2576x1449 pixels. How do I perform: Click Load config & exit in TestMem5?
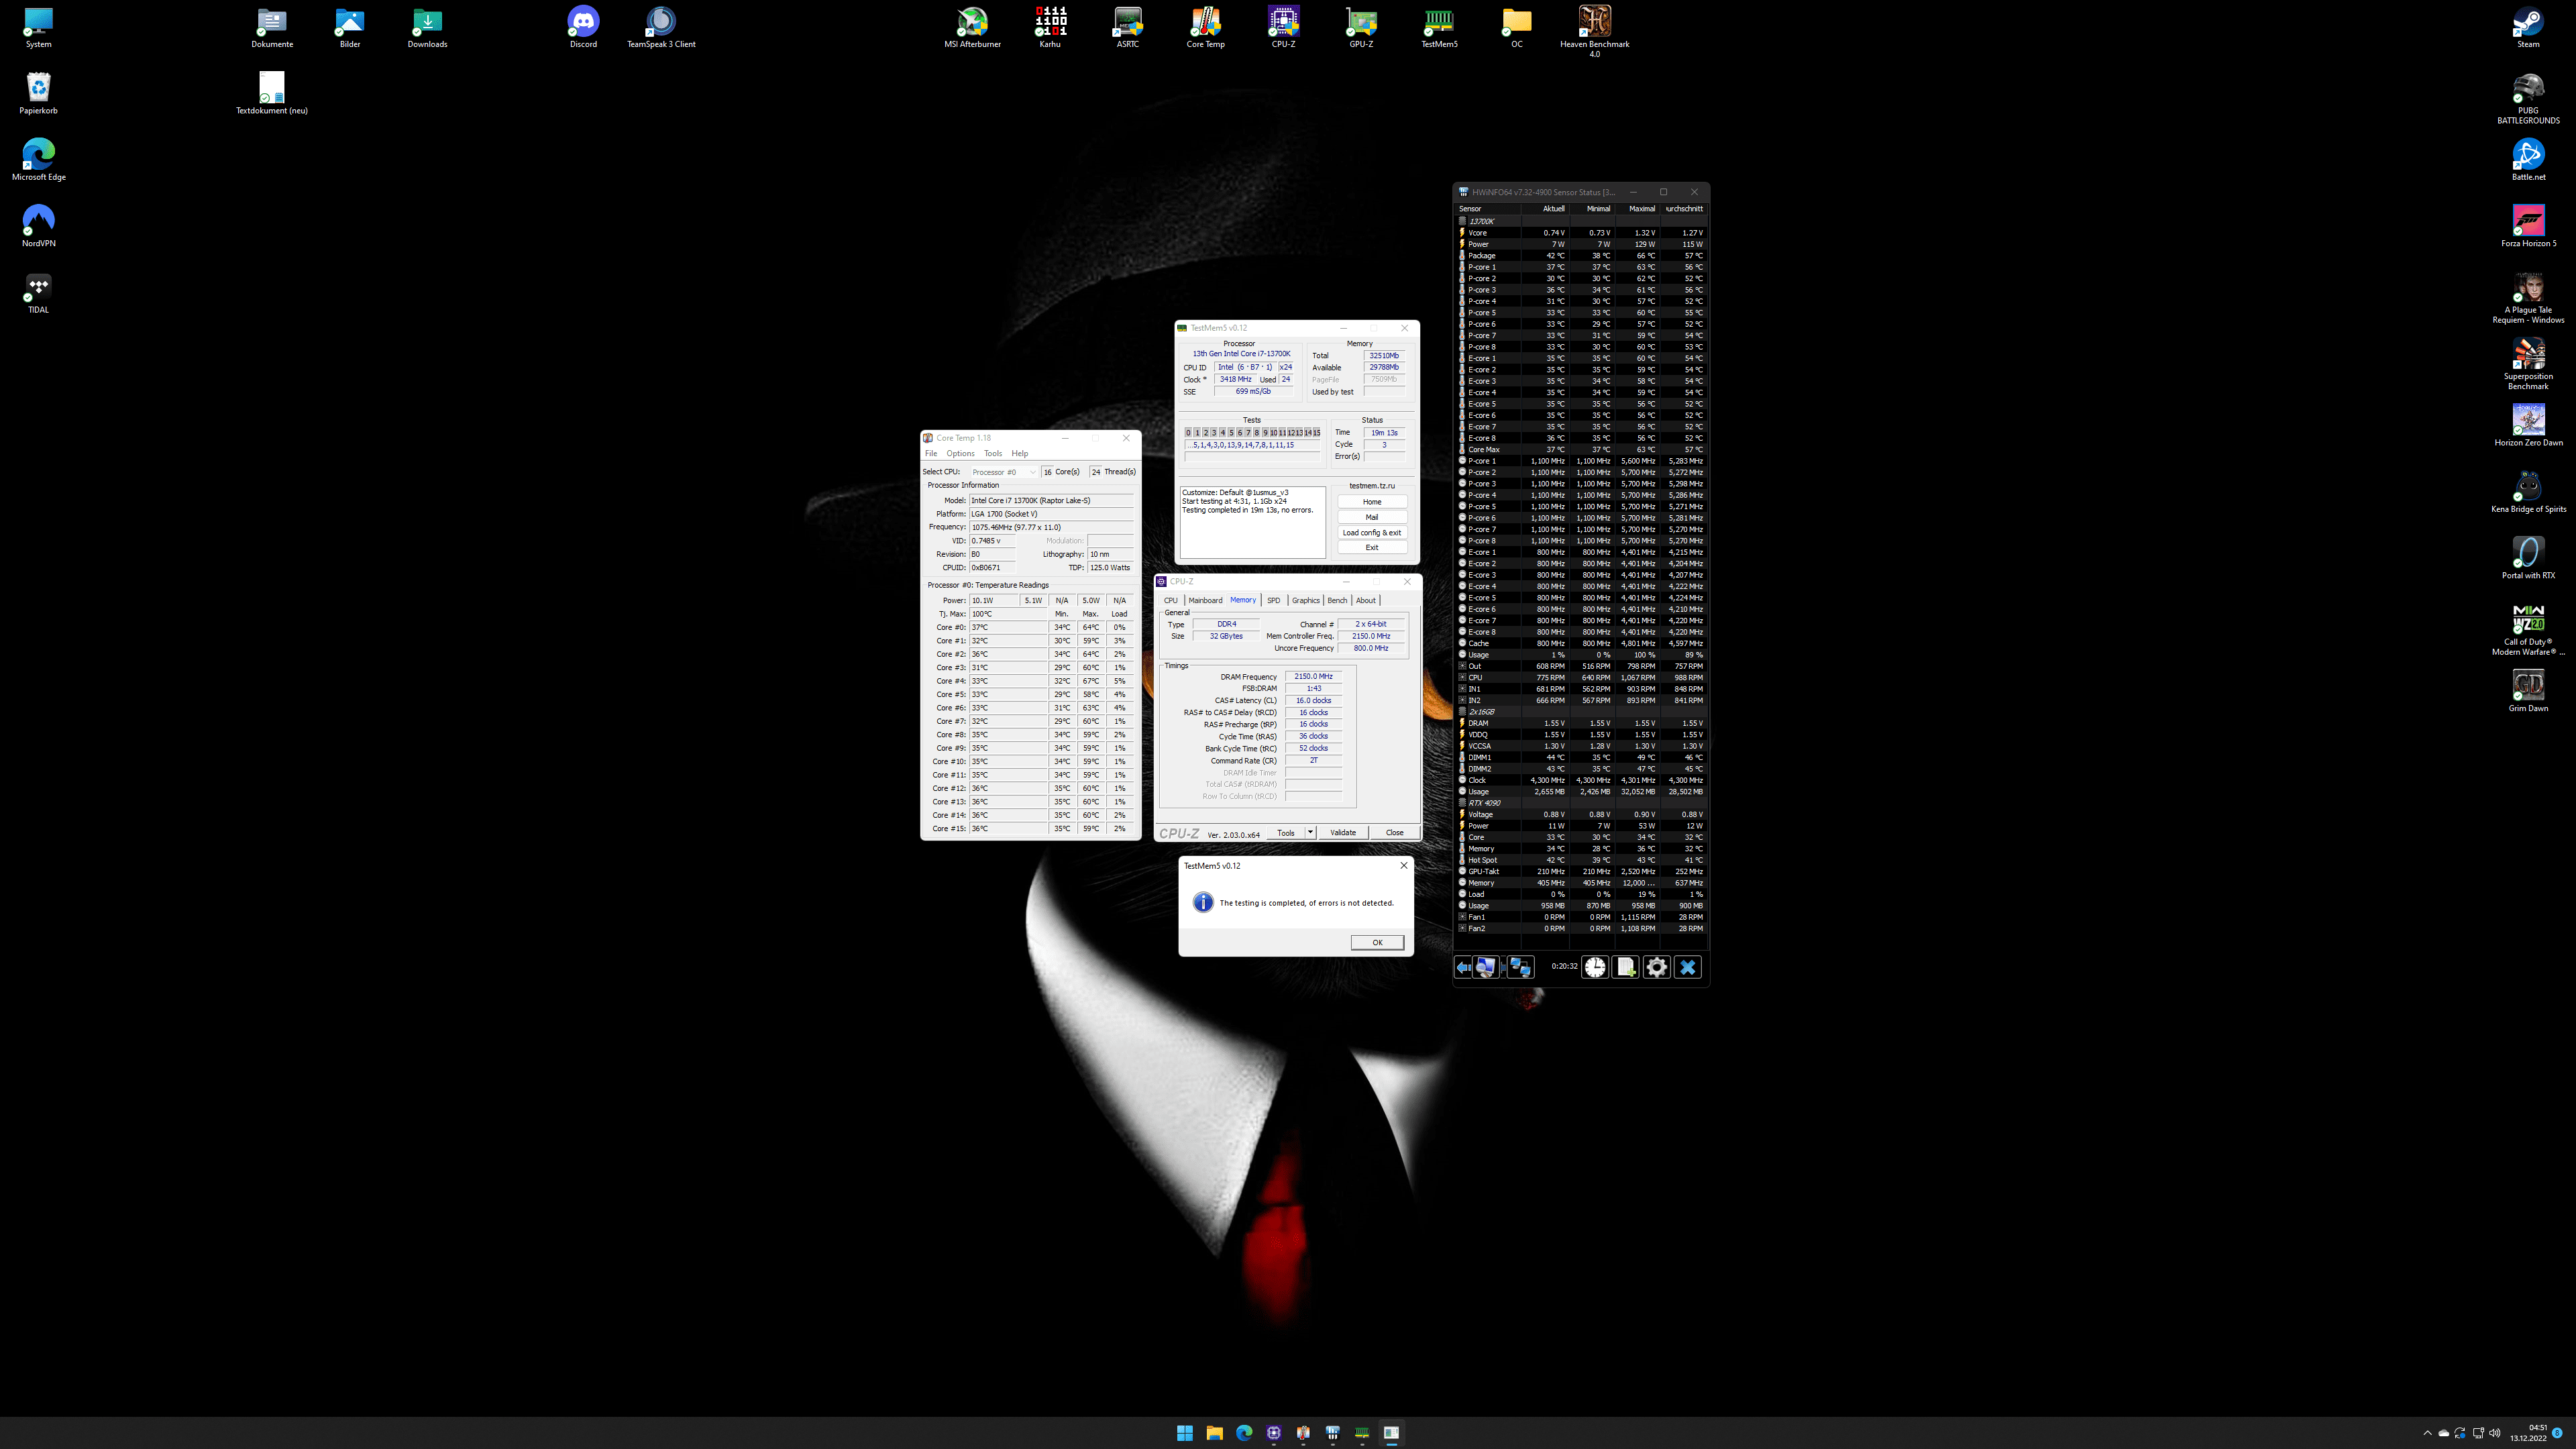point(1372,532)
